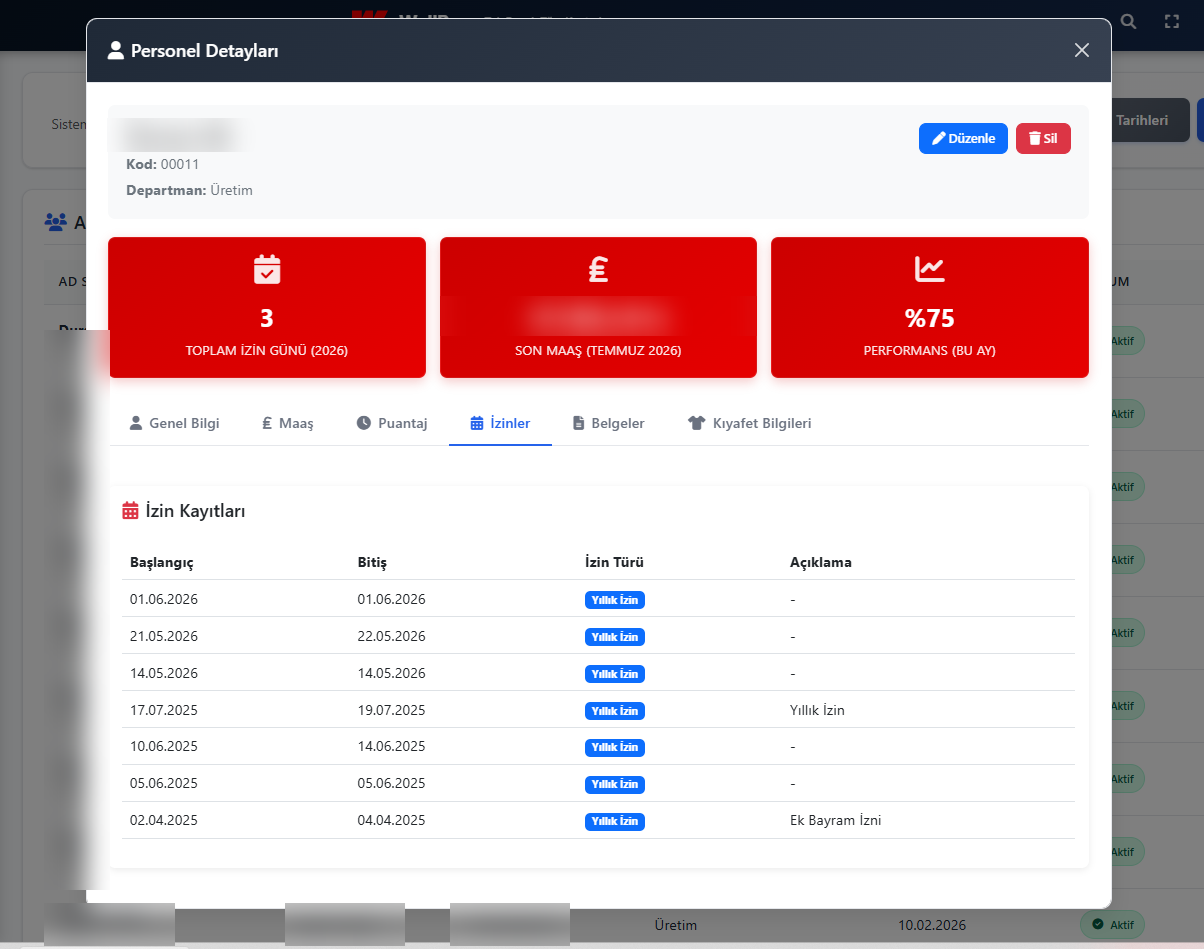Click start date 10.06.2025

(x=164, y=747)
